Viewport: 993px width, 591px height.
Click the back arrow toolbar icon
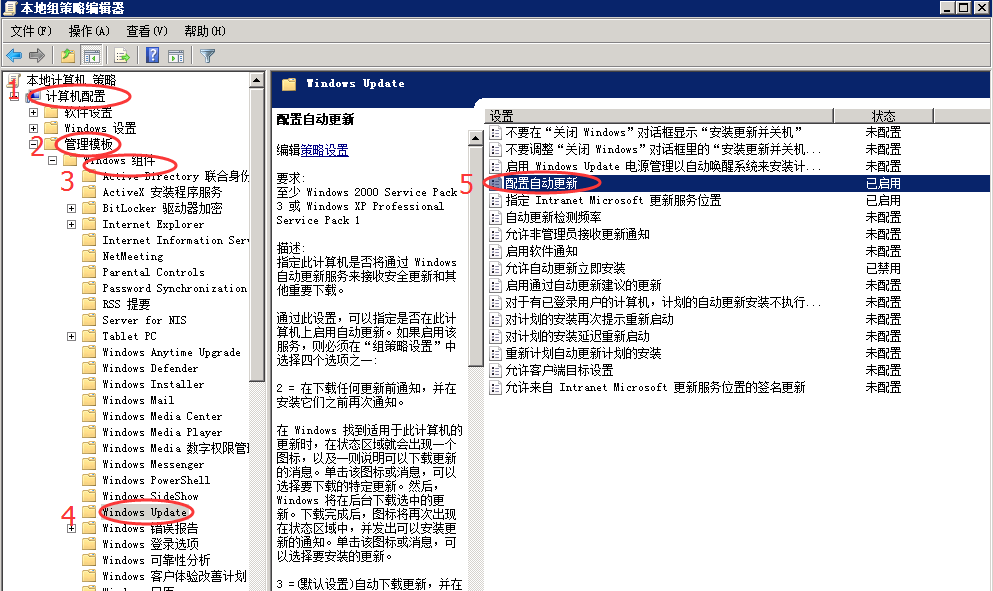coord(14,56)
